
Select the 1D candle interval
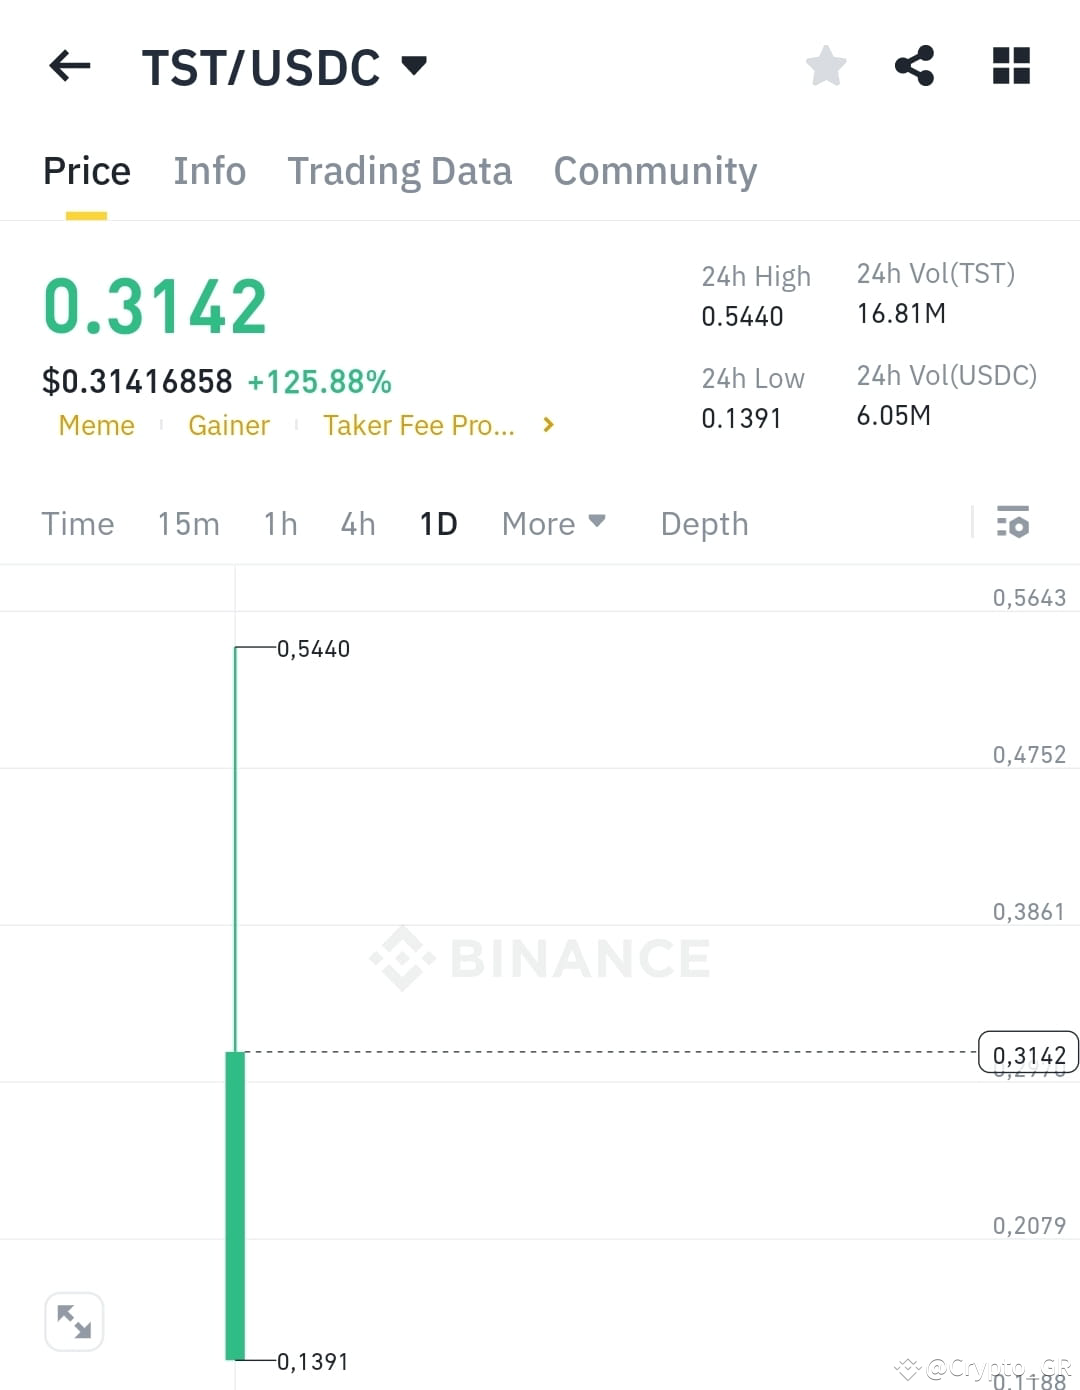[x=437, y=523]
